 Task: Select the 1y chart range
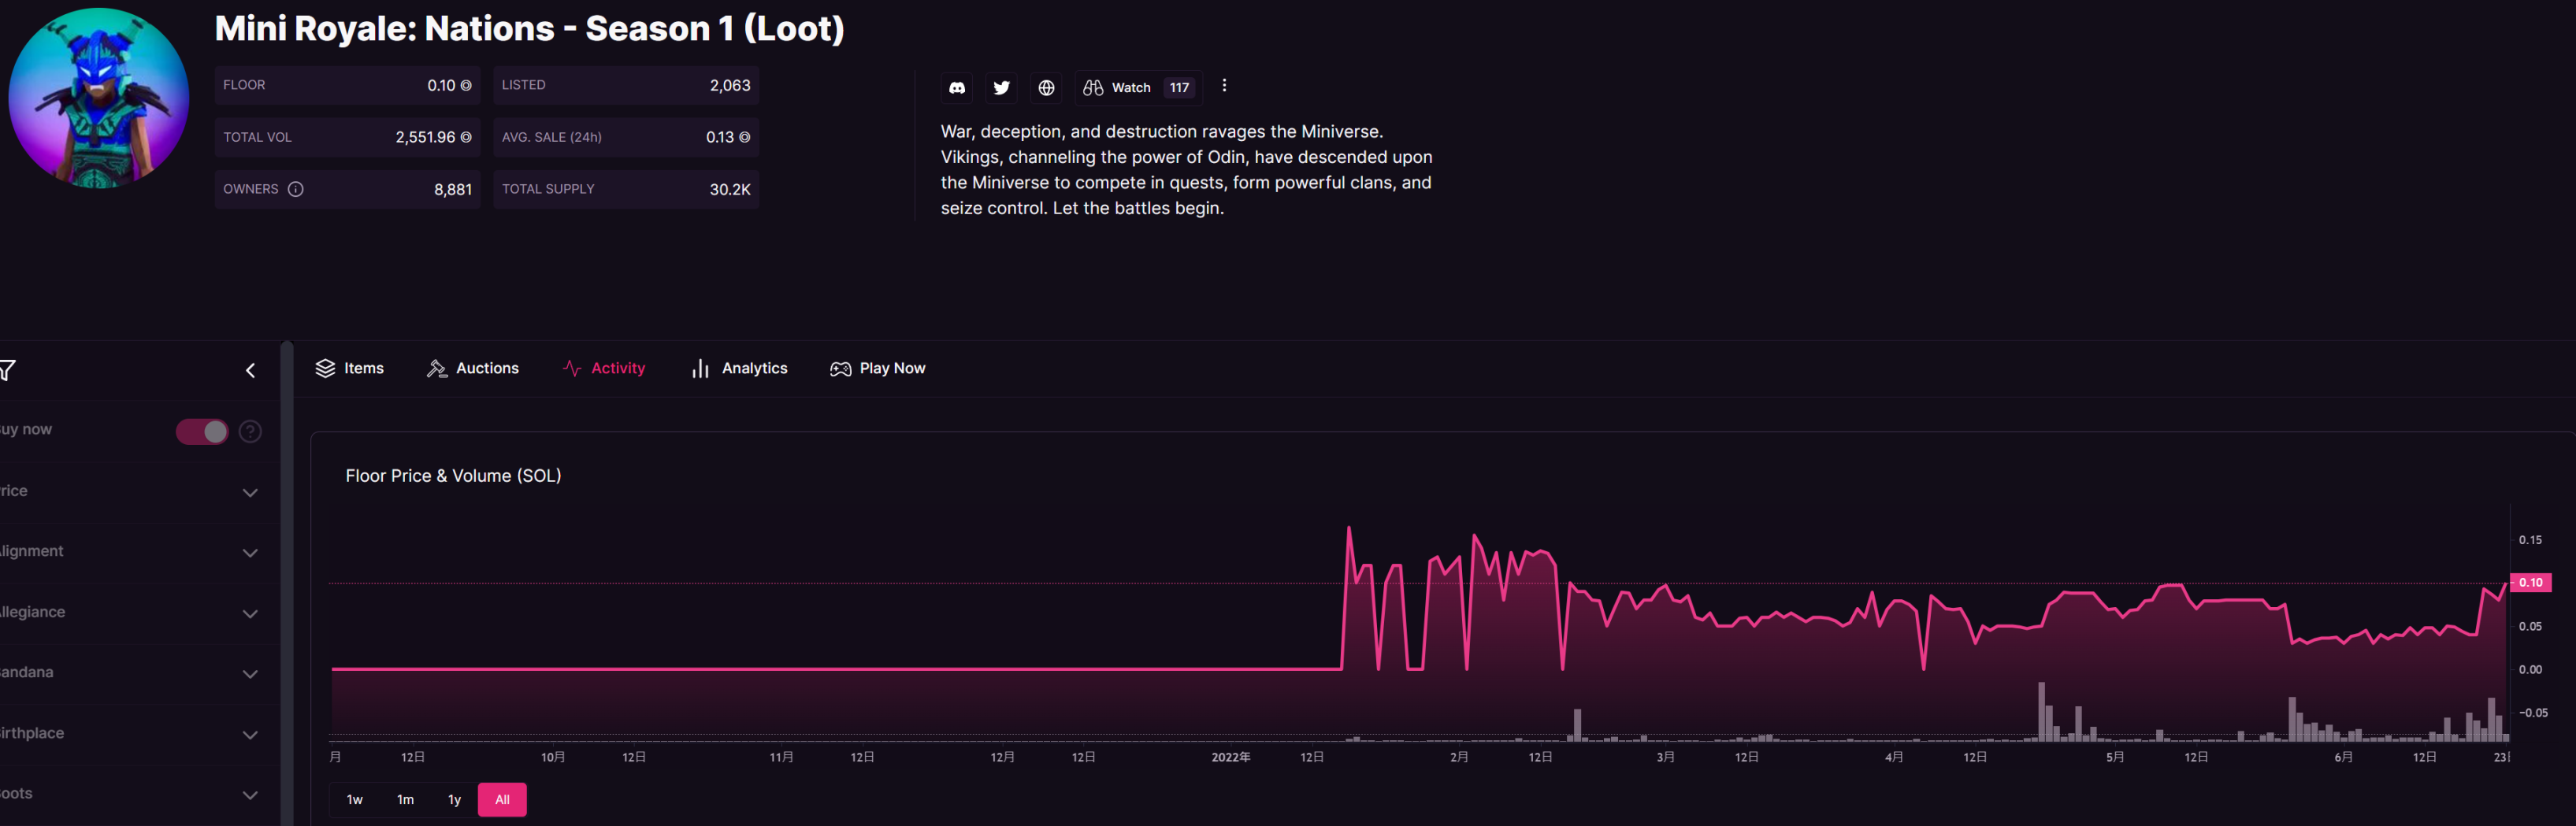click(x=454, y=799)
